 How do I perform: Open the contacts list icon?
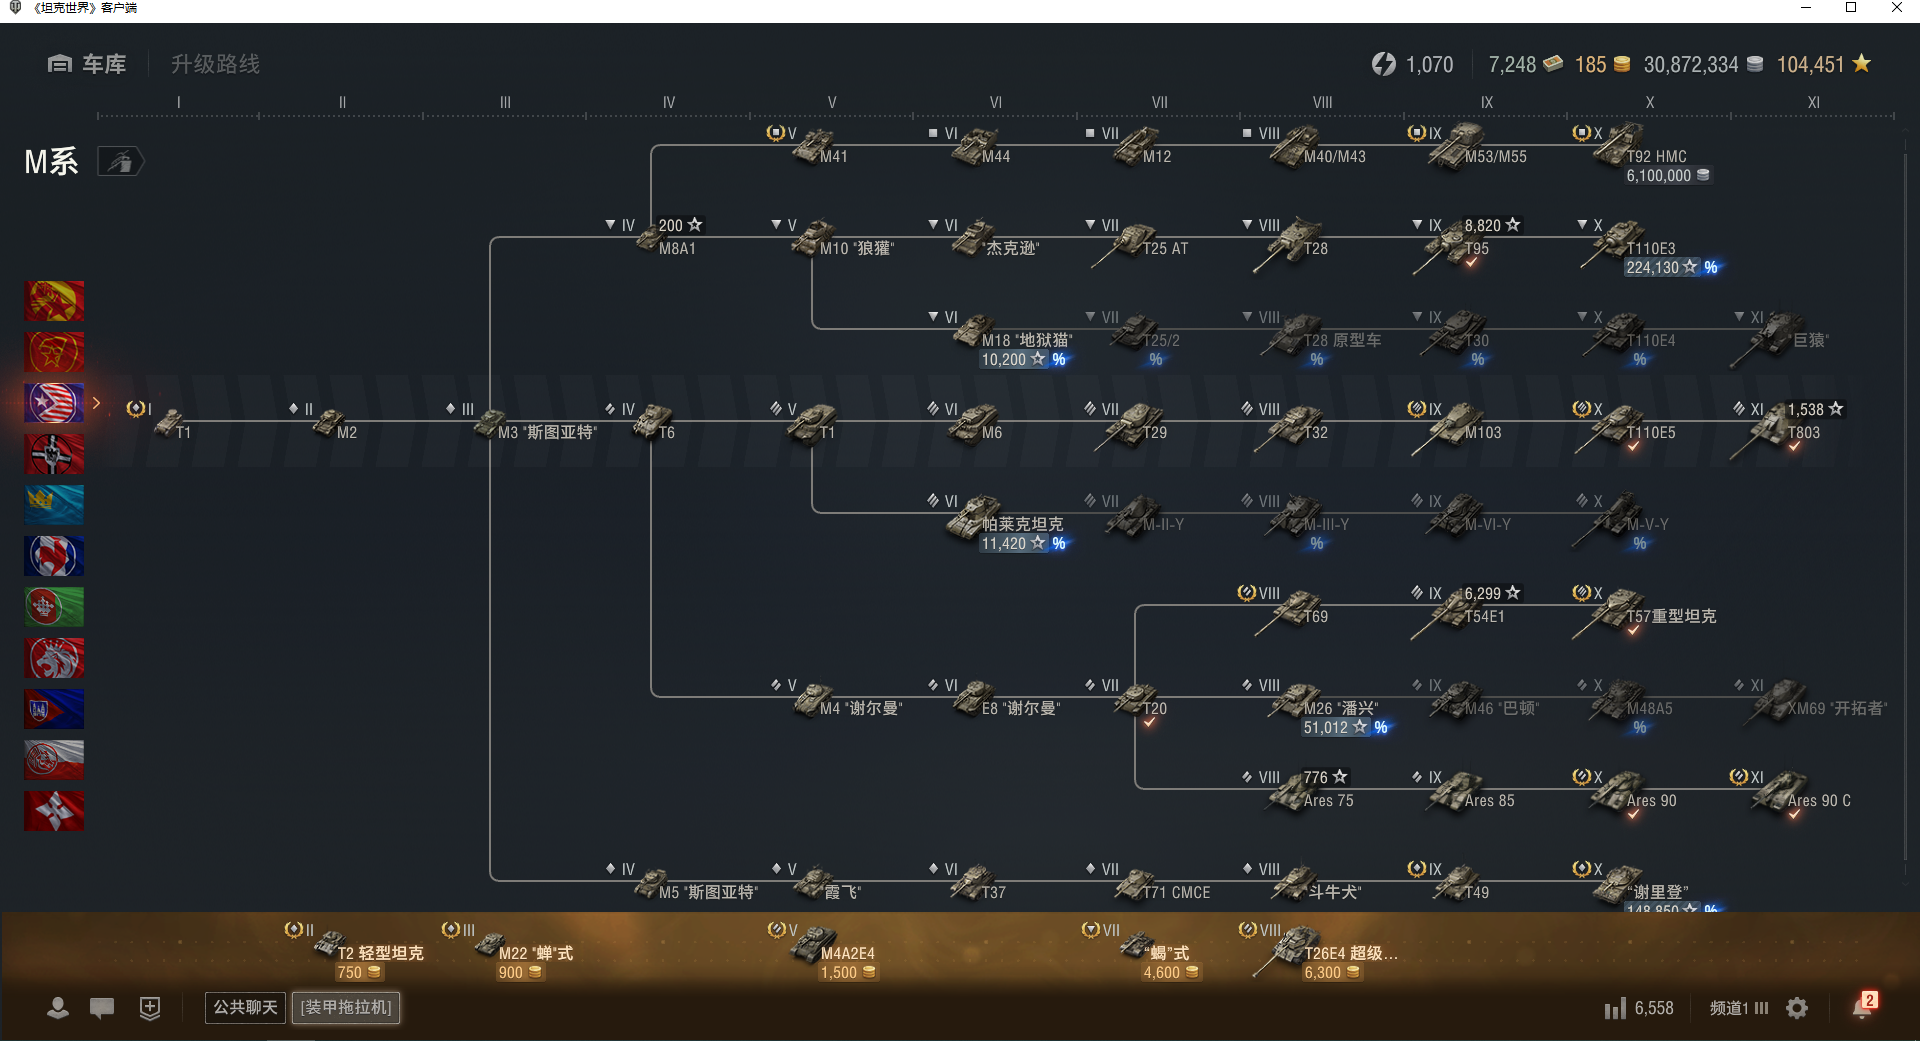pos(58,1008)
